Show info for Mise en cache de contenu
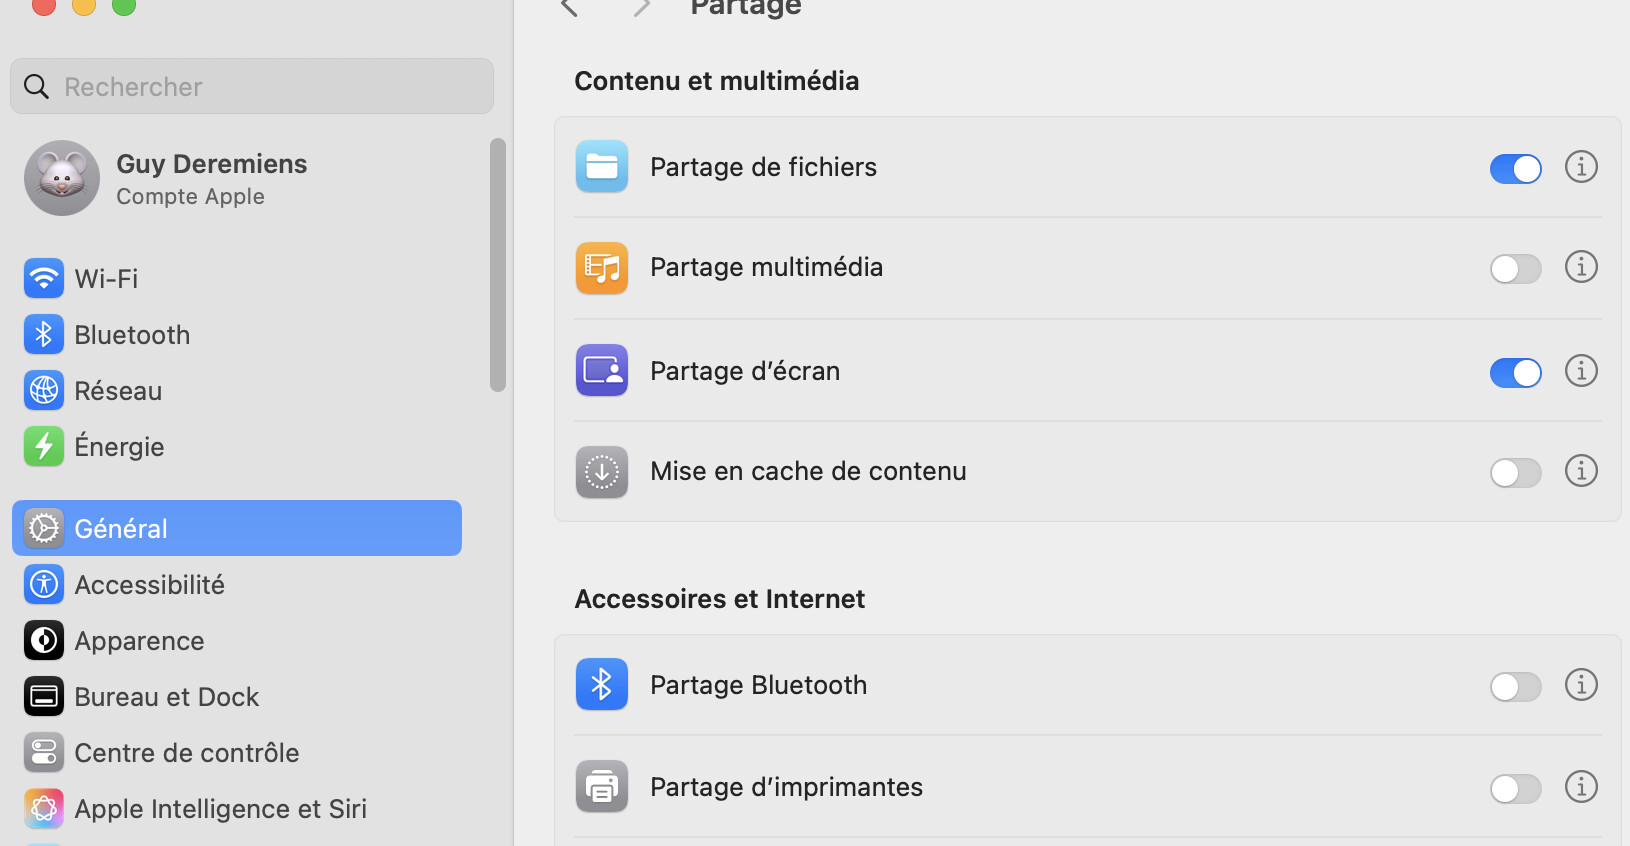 coord(1581,471)
